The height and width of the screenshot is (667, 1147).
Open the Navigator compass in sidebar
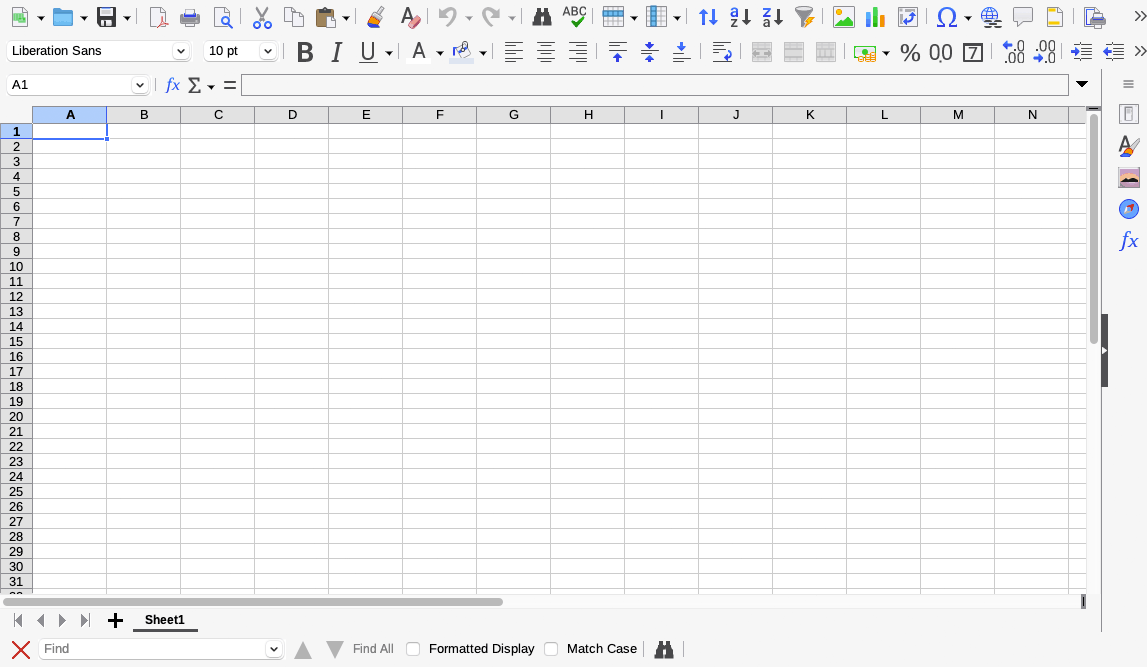click(1129, 209)
